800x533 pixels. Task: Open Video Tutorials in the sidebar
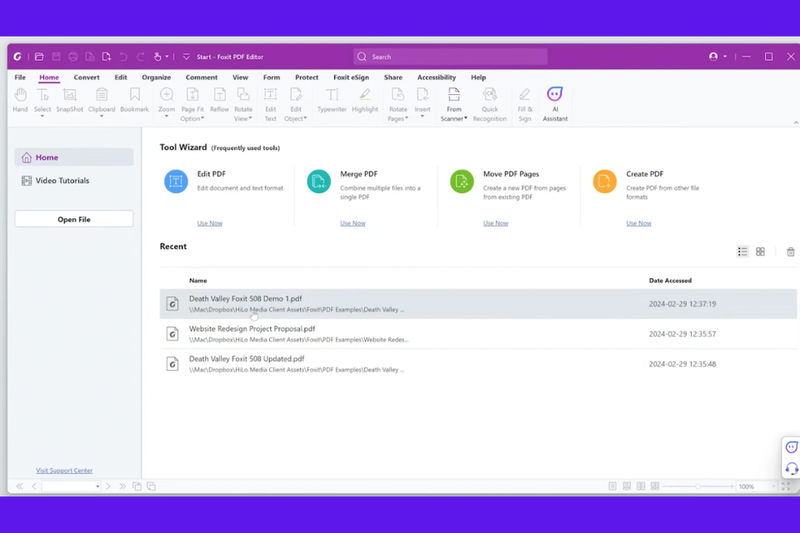click(x=74, y=181)
